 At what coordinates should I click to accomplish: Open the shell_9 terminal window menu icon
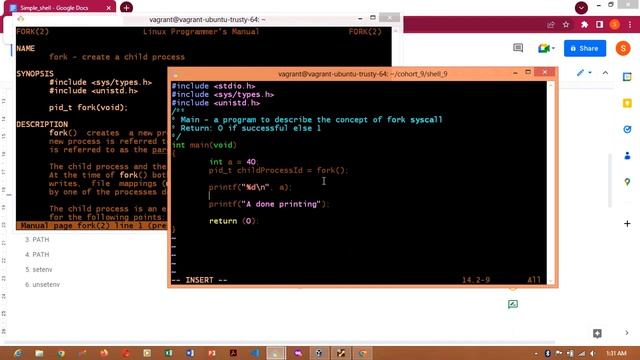pyautogui.click(x=176, y=75)
